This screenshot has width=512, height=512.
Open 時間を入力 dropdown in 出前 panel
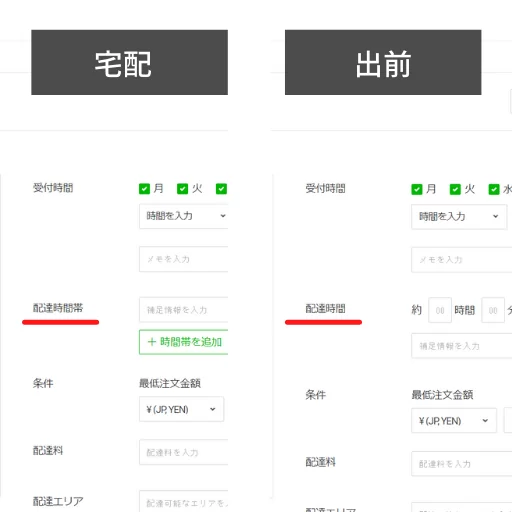coord(459,217)
